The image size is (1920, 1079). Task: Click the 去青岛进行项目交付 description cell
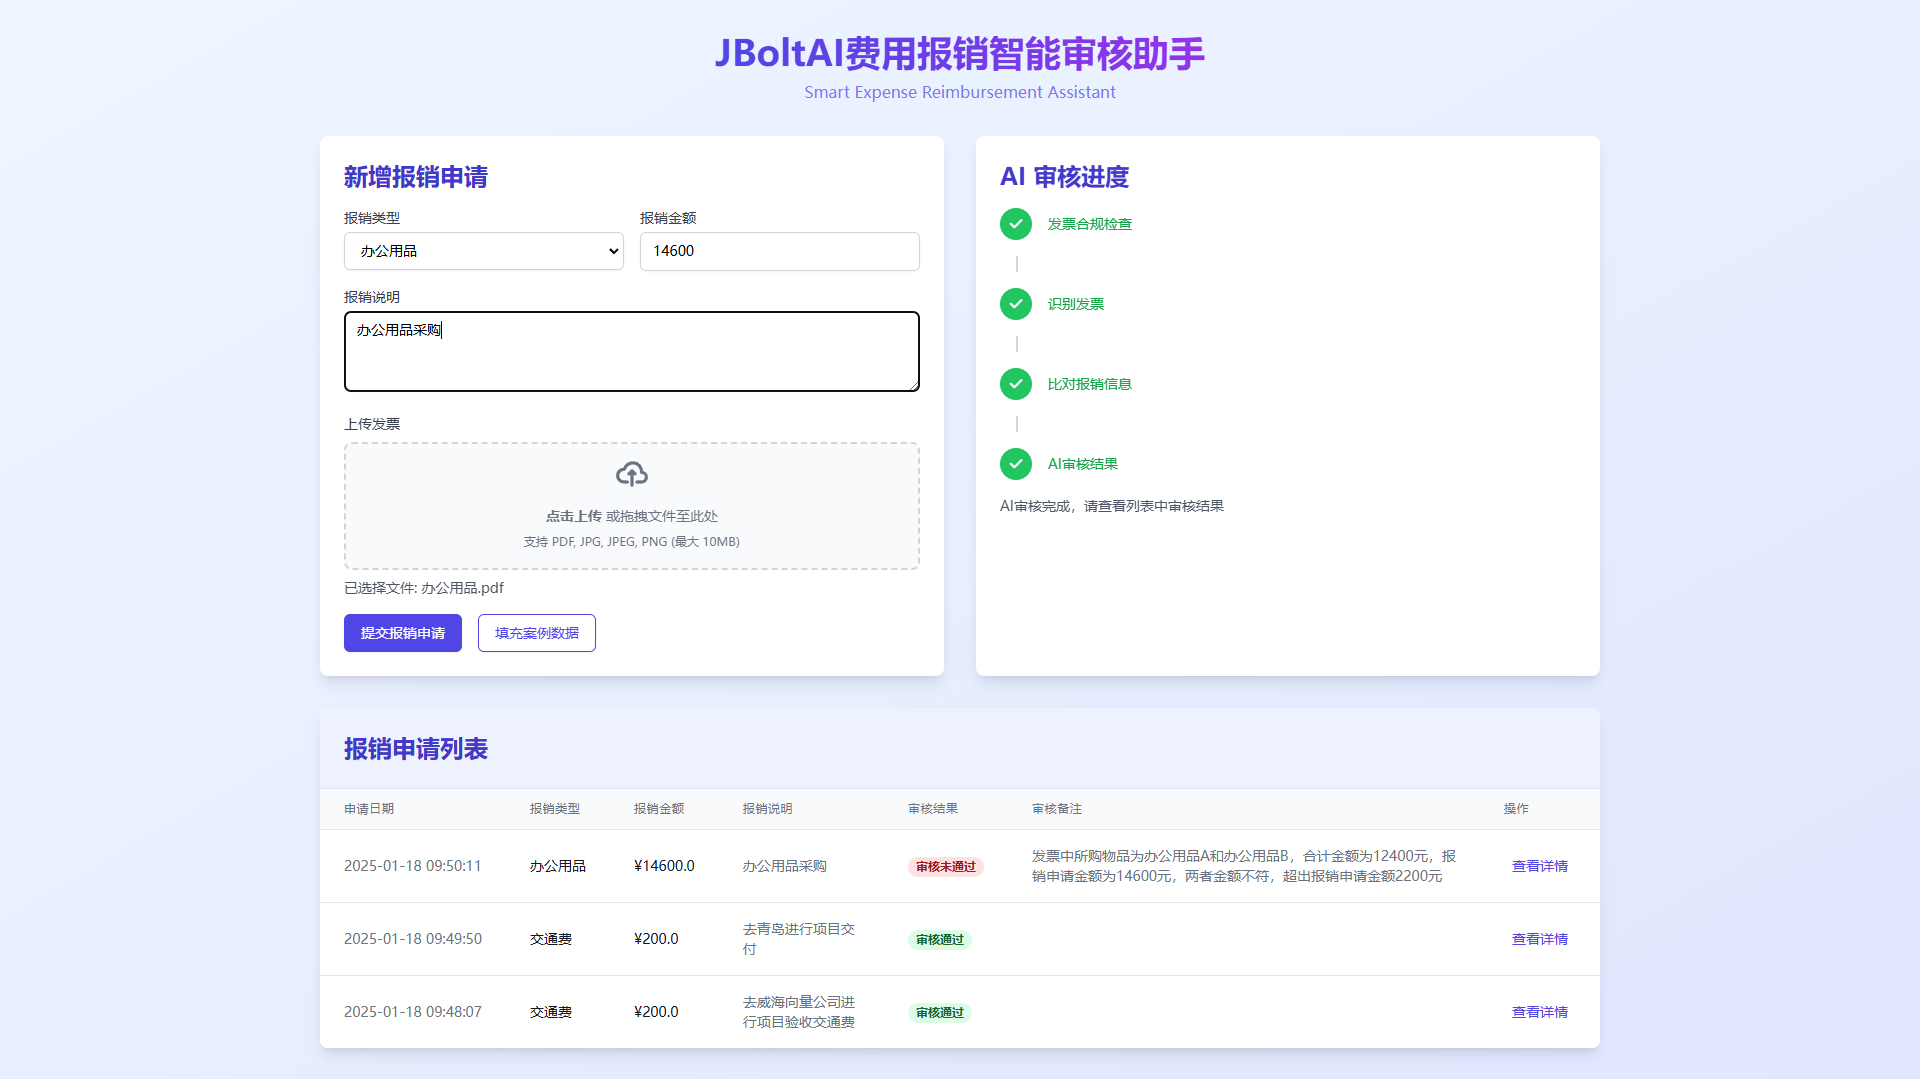798,939
